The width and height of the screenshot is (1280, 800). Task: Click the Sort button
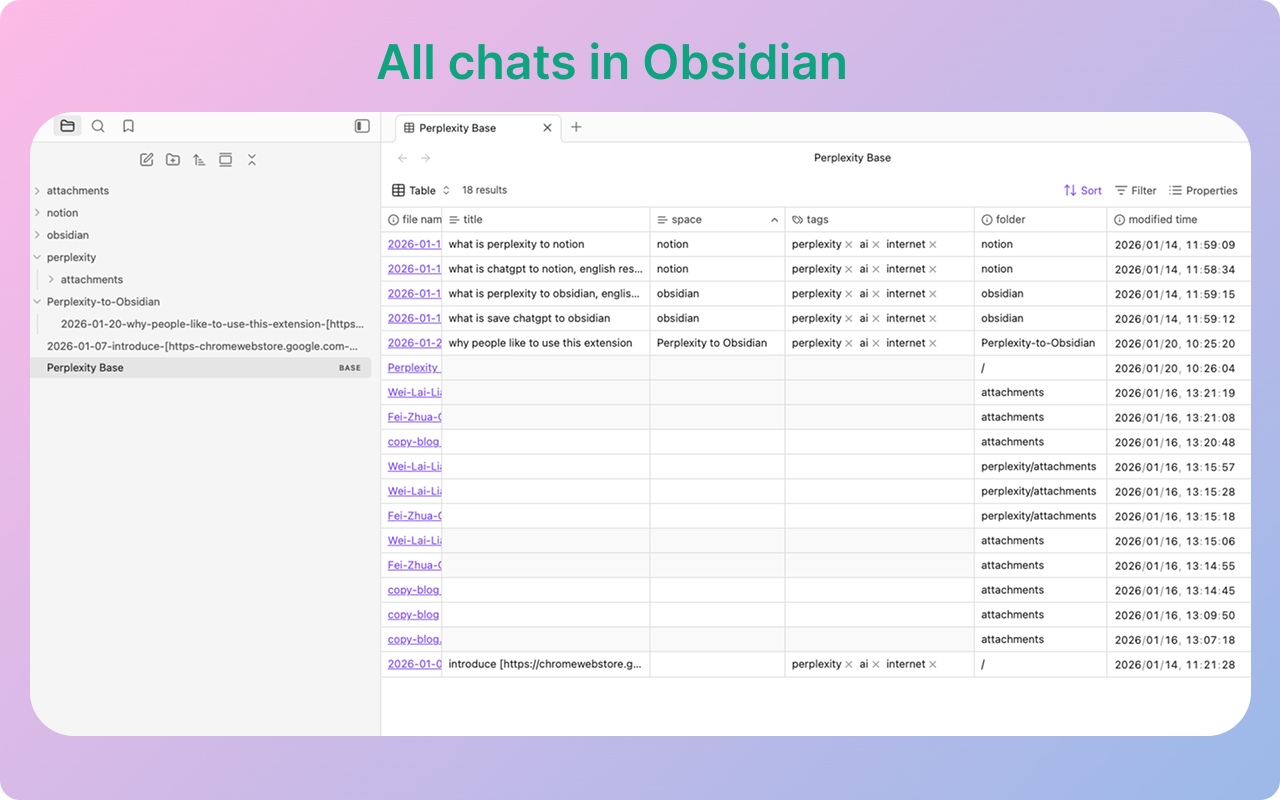(1083, 190)
